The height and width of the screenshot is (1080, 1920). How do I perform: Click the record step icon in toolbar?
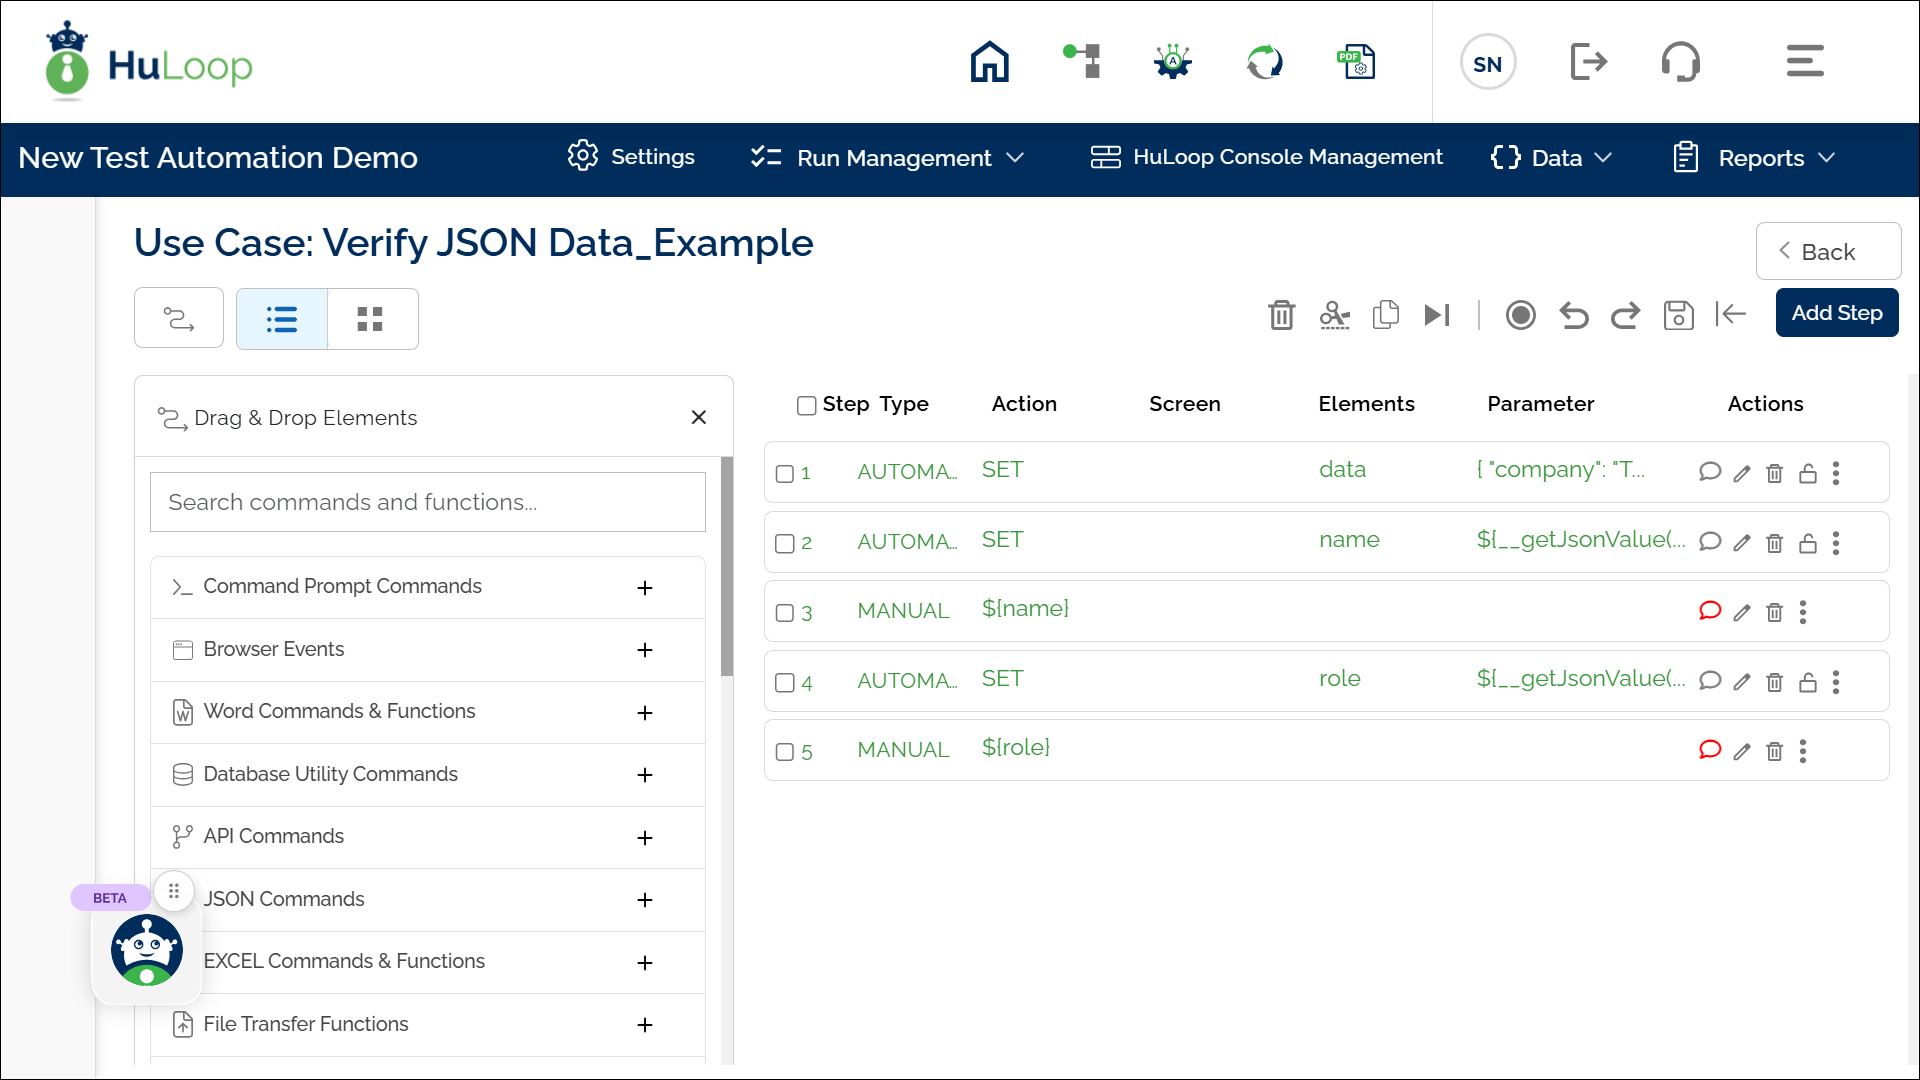pyautogui.click(x=1520, y=315)
